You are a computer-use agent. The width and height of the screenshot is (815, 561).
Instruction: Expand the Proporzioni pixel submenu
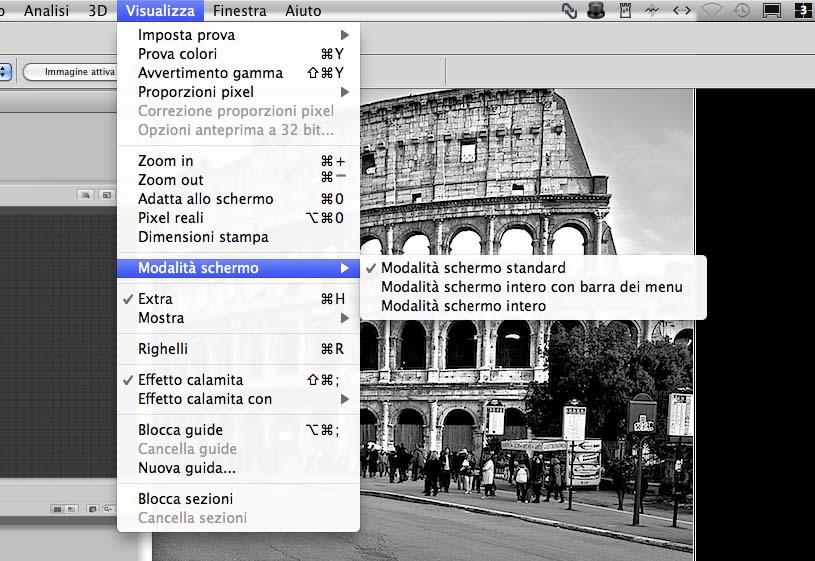pos(239,92)
